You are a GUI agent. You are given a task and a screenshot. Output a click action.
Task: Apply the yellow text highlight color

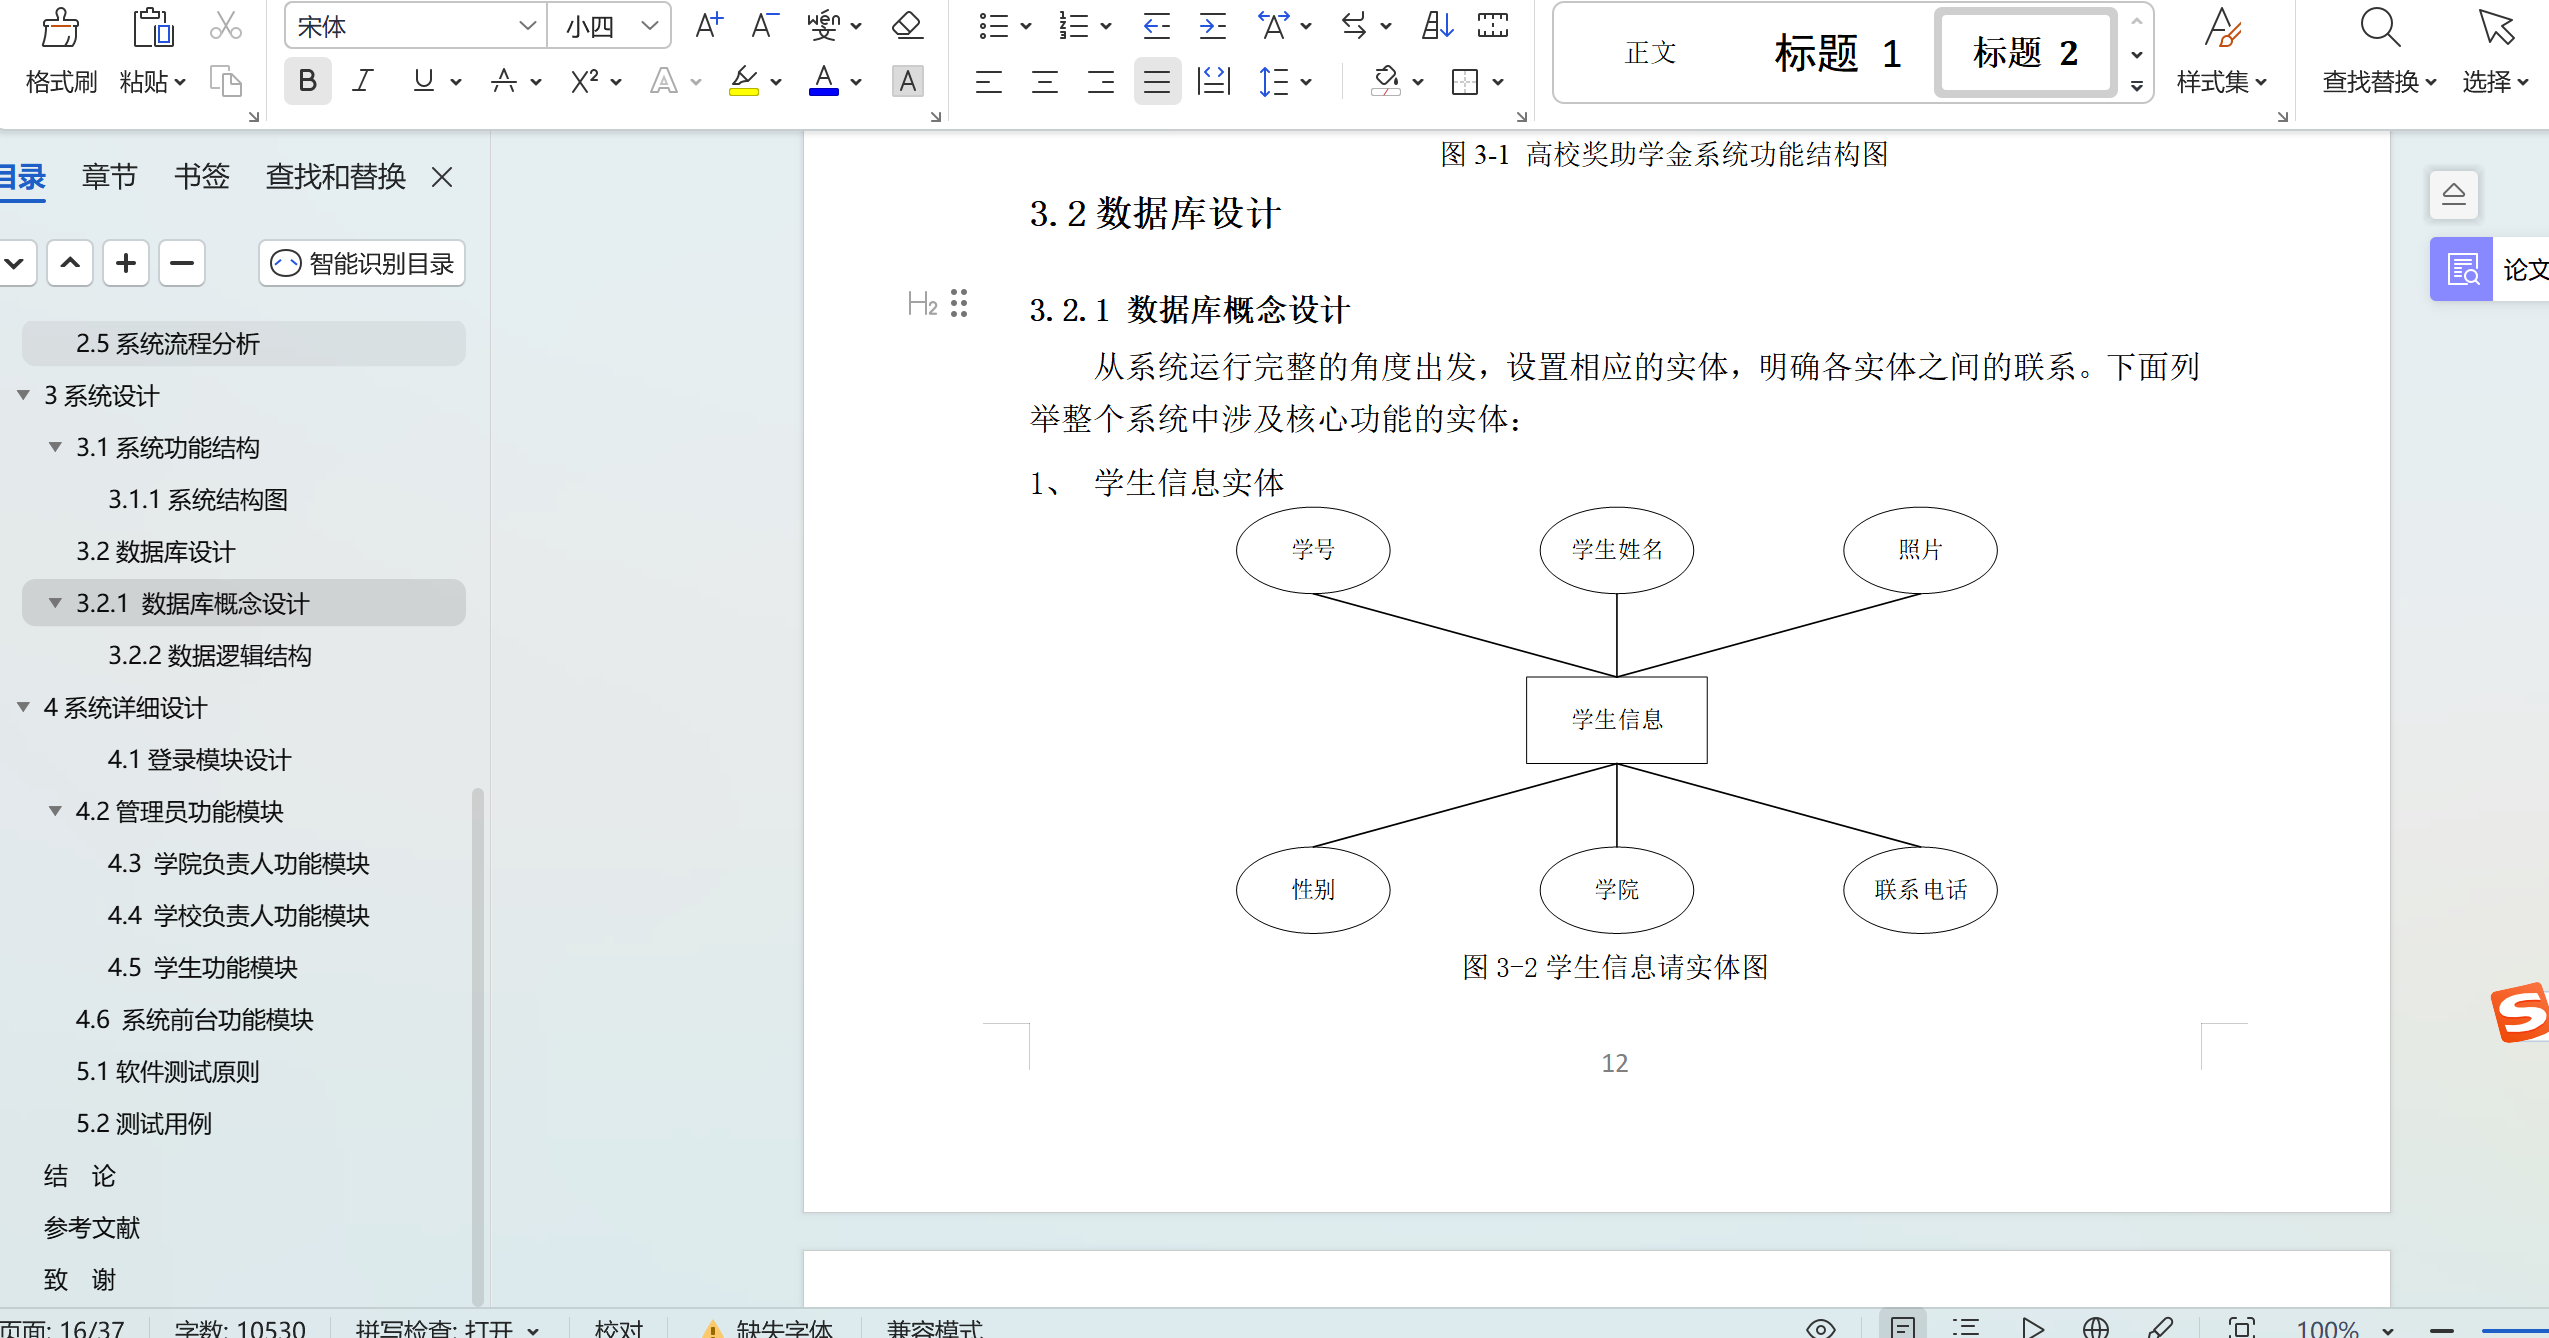pyautogui.click(x=743, y=81)
